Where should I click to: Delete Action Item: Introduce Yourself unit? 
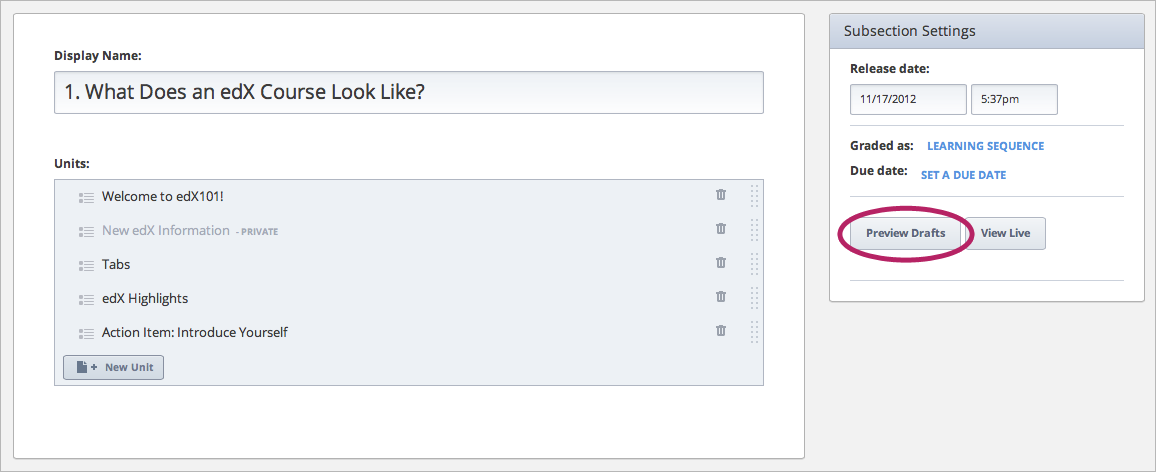(721, 331)
